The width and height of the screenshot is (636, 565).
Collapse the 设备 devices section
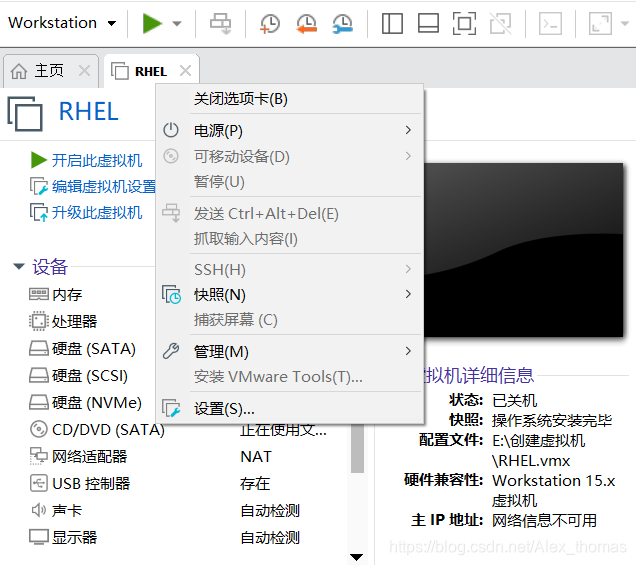coord(19,266)
